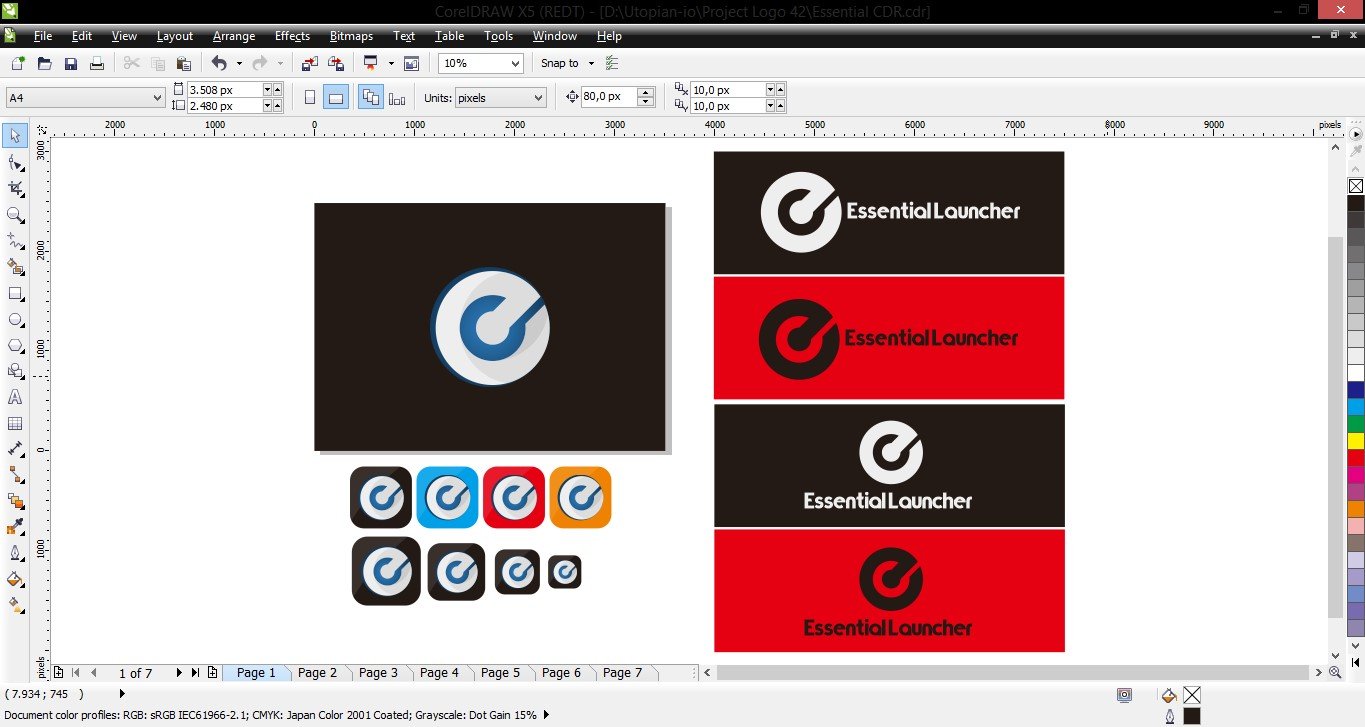Pick the yellow palette swatch
The image size is (1365, 727).
click(1356, 441)
